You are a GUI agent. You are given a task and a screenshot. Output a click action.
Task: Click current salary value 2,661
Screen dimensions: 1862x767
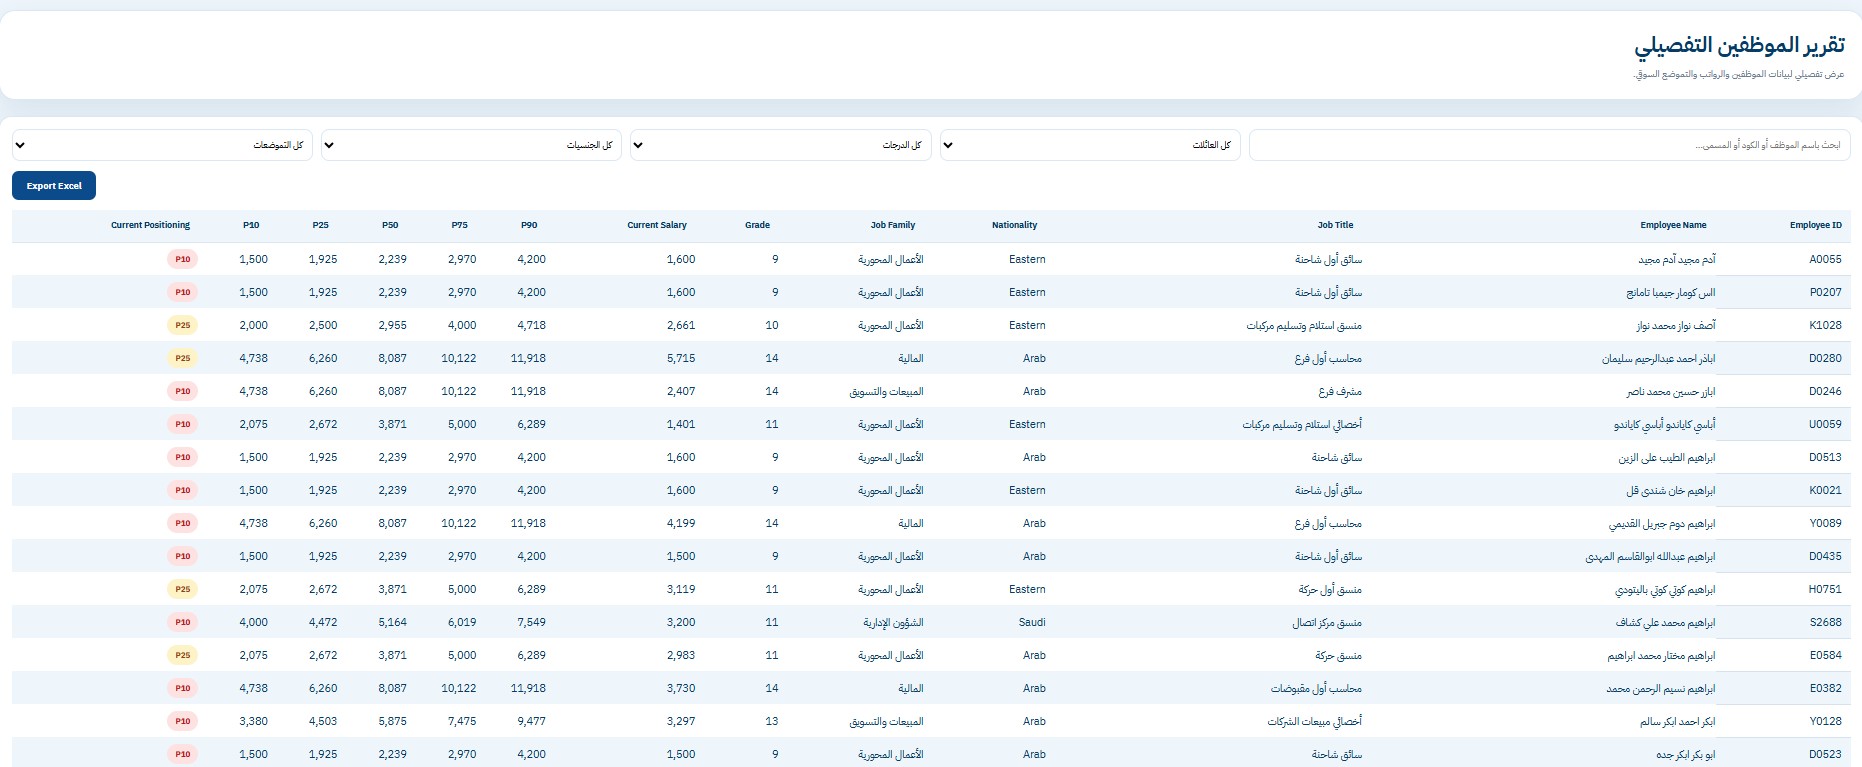681,325
